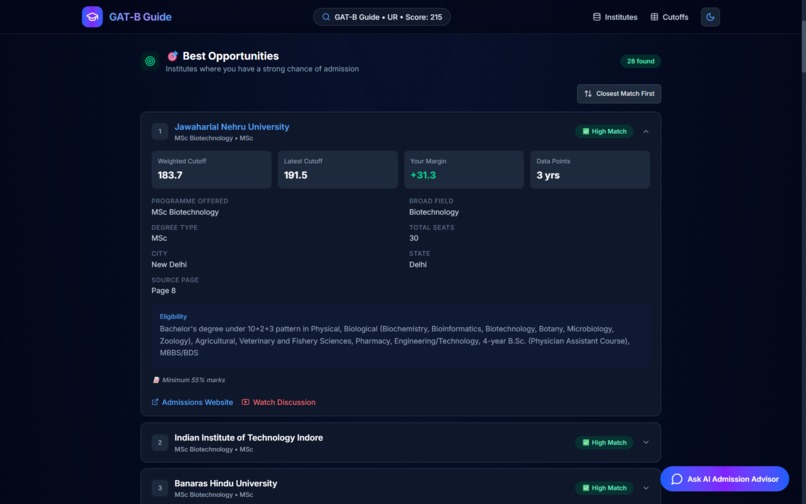The image size is (806, 504).
Task: Click checkmark icon in Banaras Hindu badge
Action: click(585, 488)
